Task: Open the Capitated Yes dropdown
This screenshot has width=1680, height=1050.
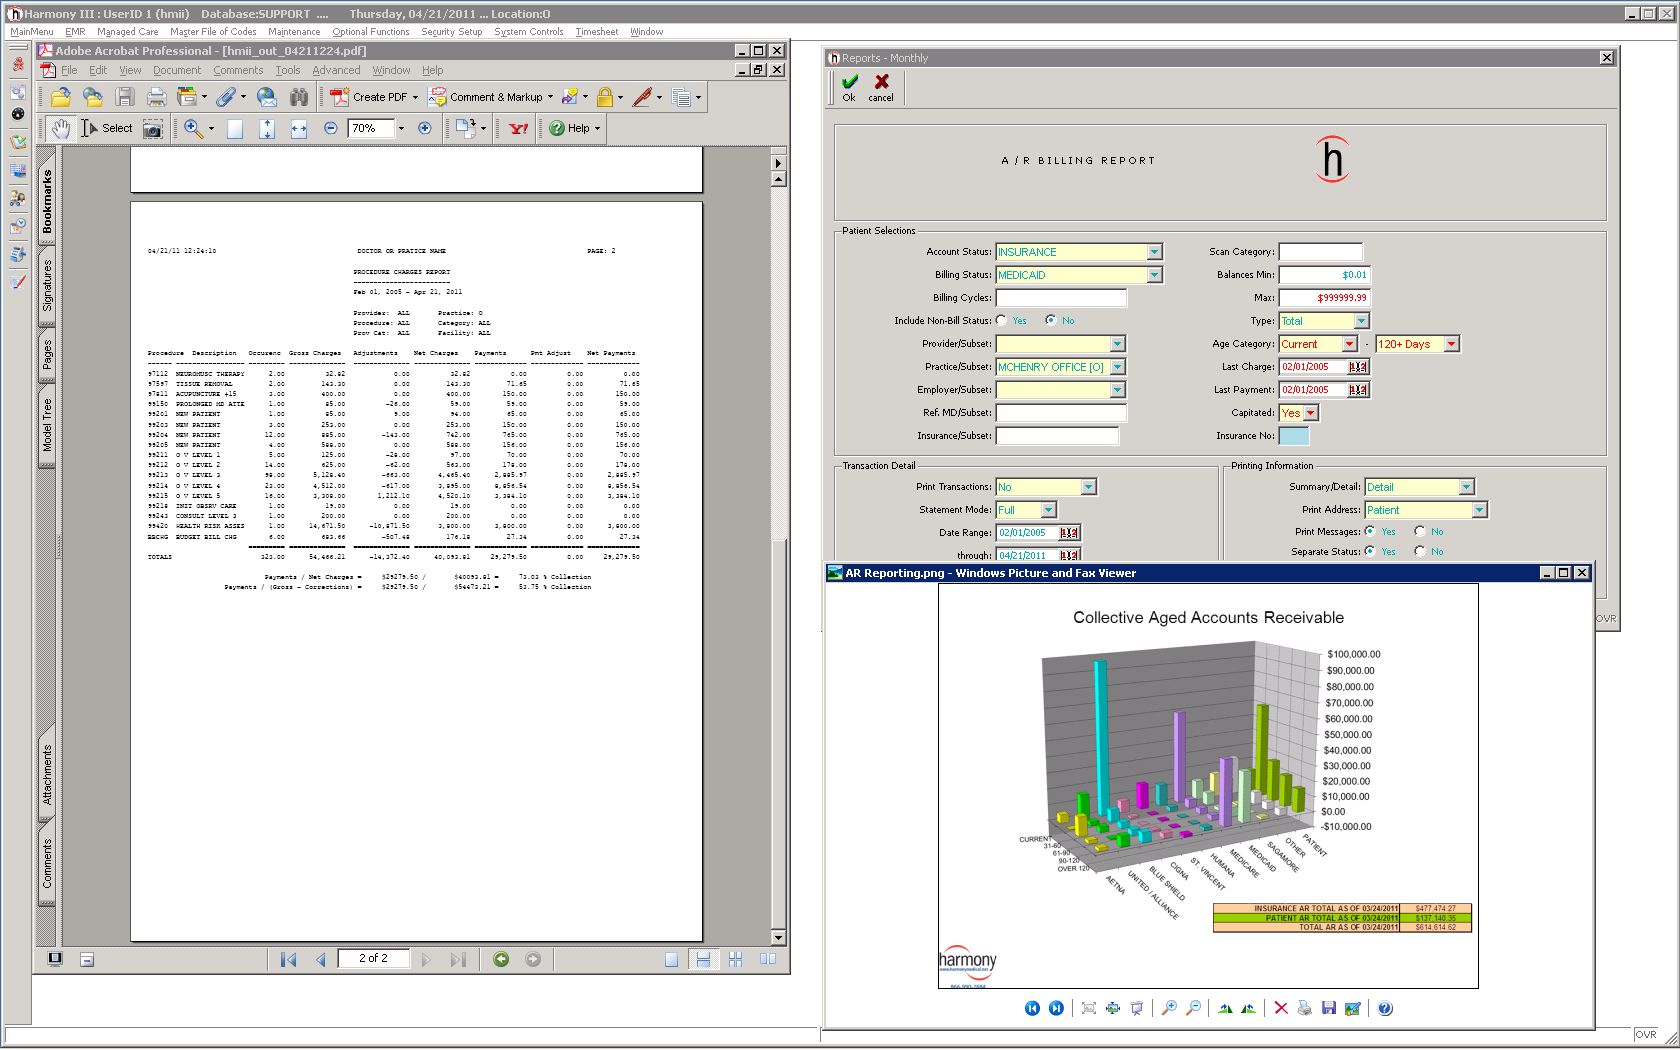Action: (1311, 413)
